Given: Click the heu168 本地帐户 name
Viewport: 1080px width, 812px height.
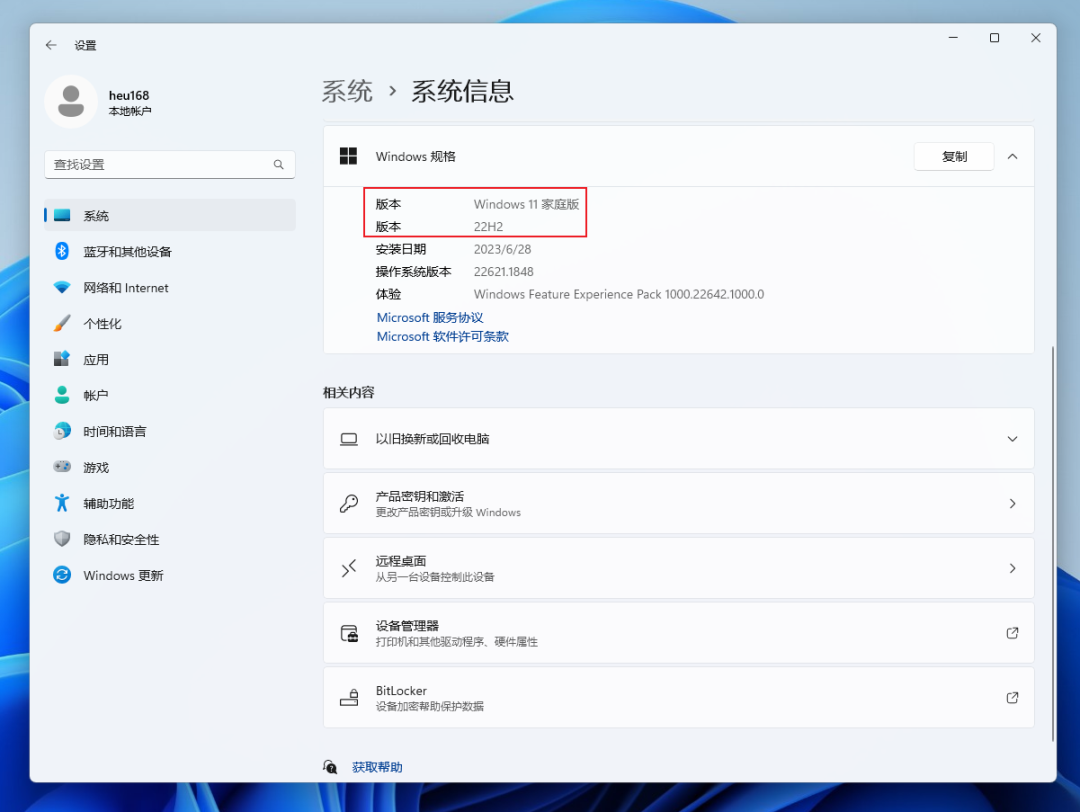Looking at the screenshot, I should [x=129, y=102].
